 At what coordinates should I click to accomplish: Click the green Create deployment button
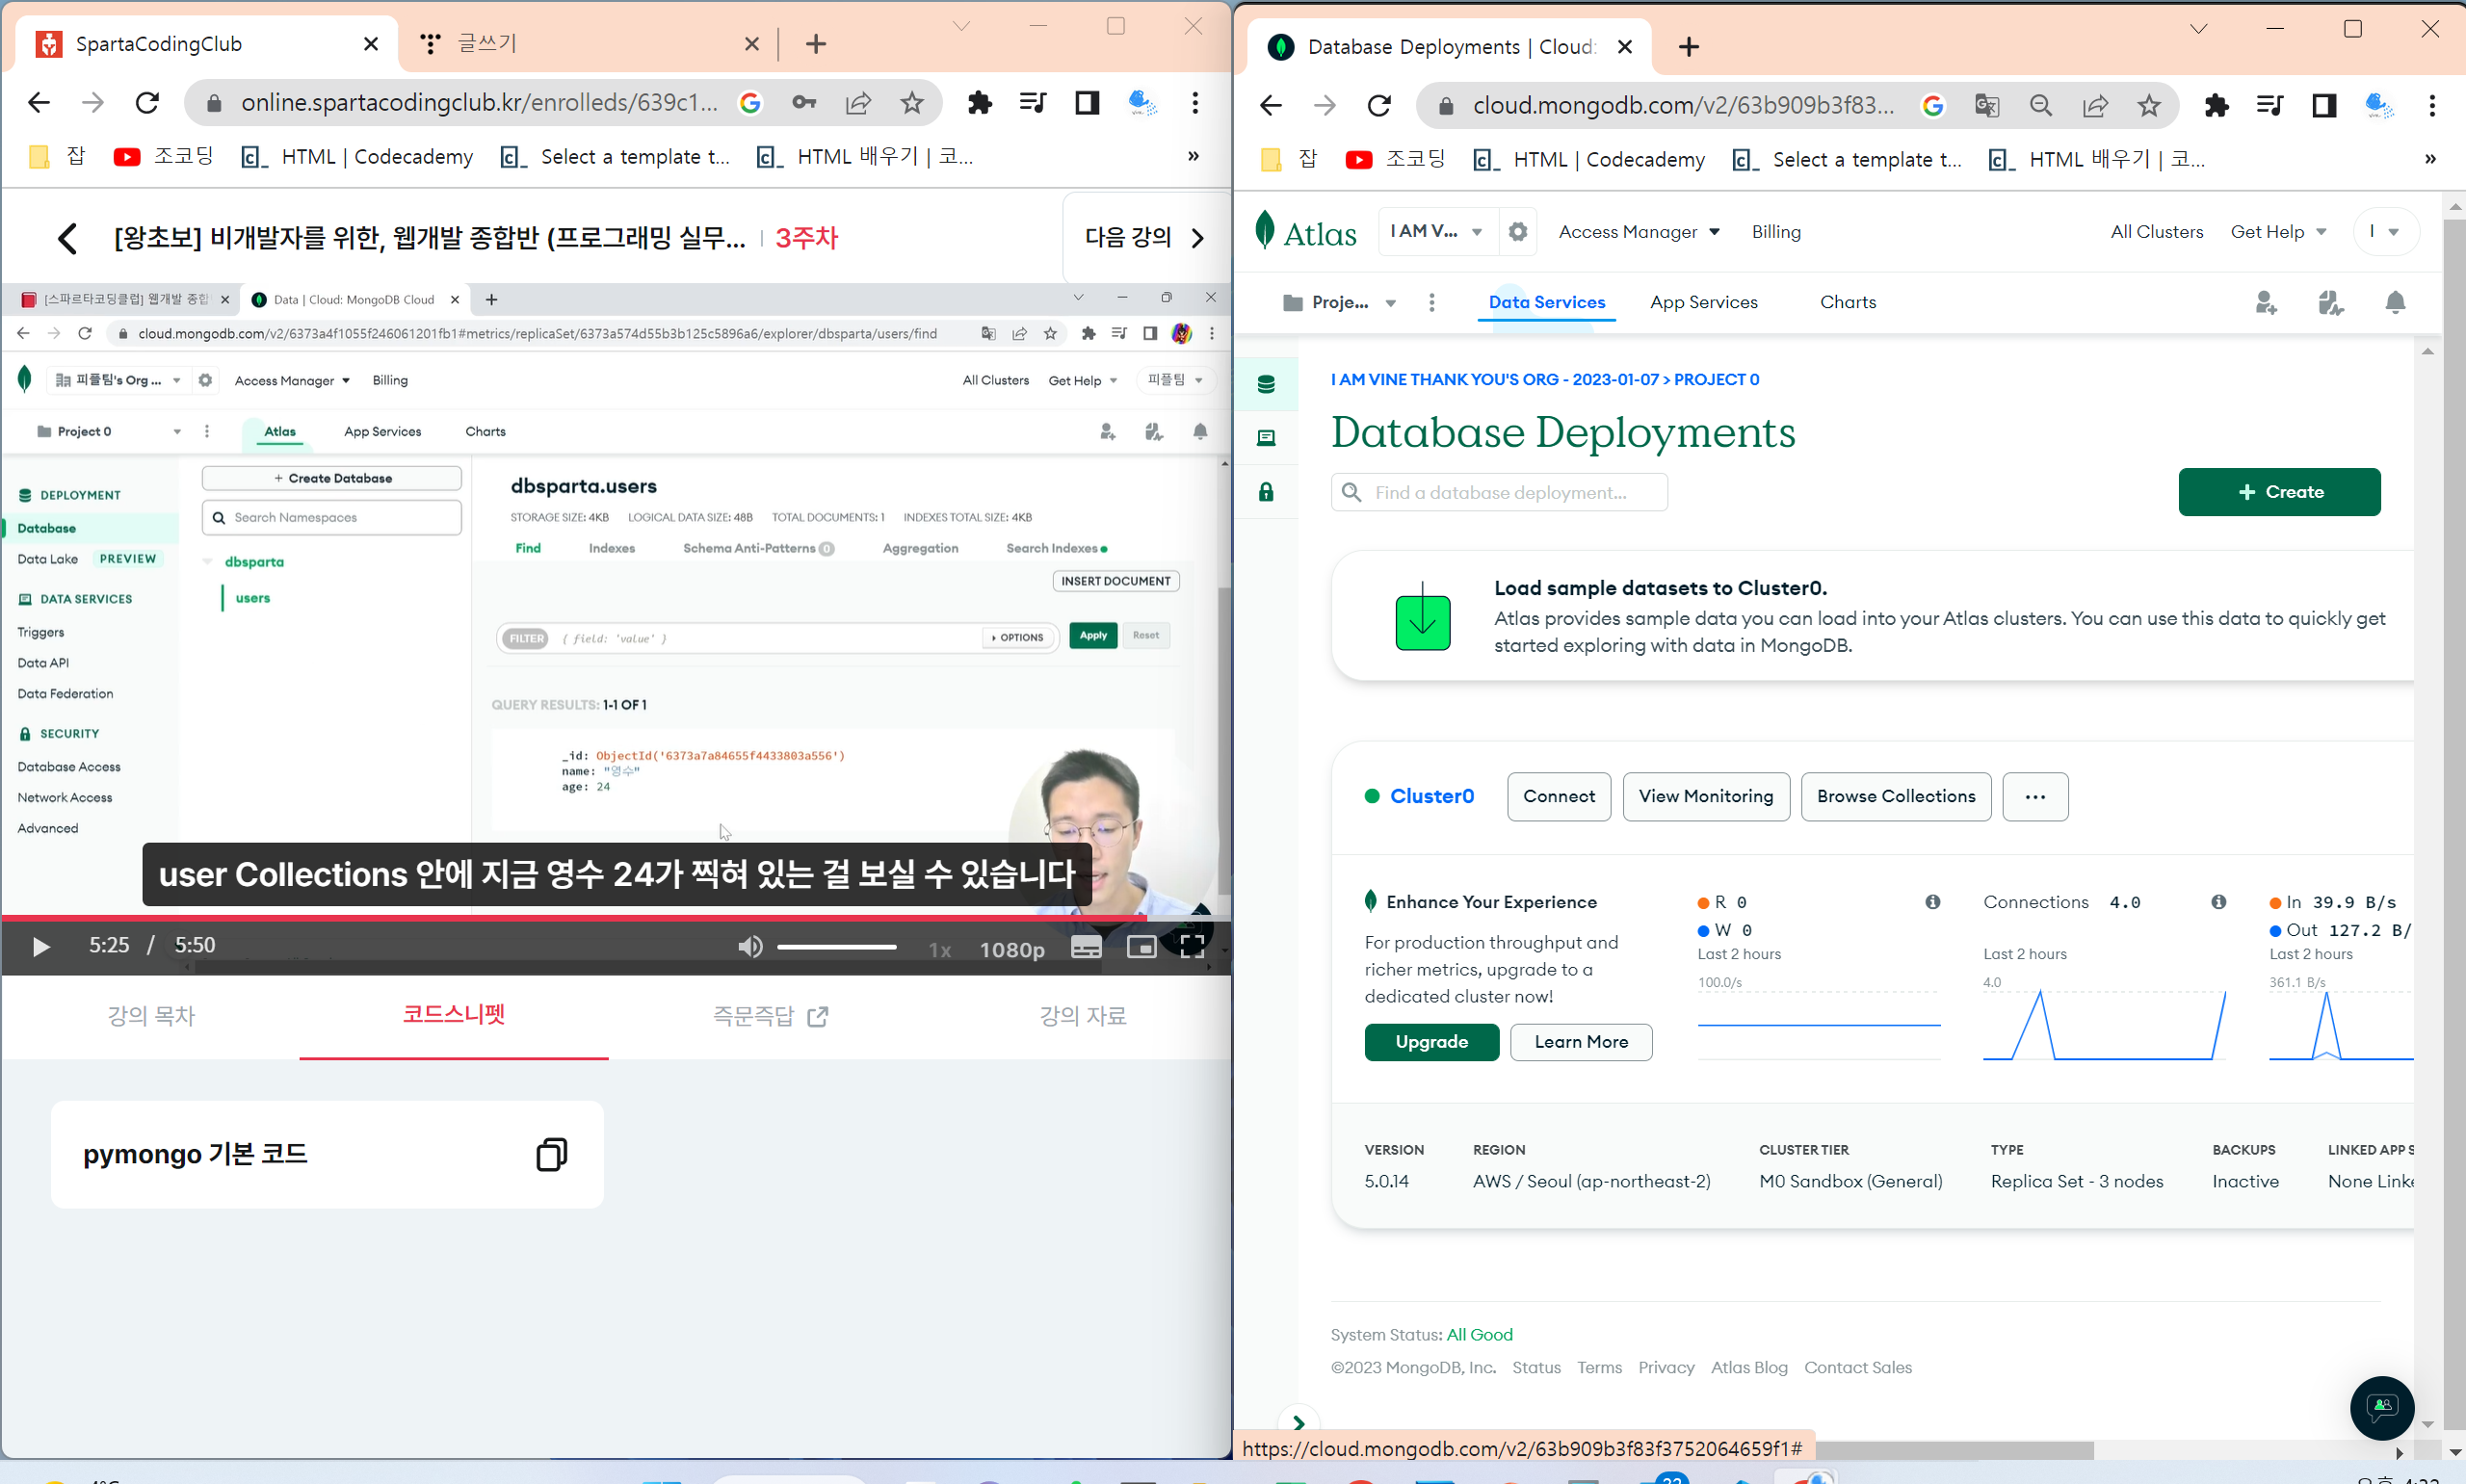point(2279,493)
